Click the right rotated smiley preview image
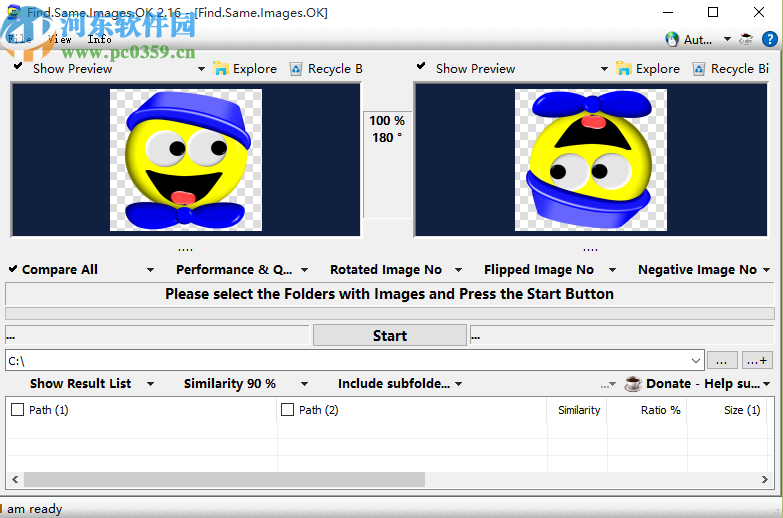This screenshot has height=518, width=783. coord(591,160)
